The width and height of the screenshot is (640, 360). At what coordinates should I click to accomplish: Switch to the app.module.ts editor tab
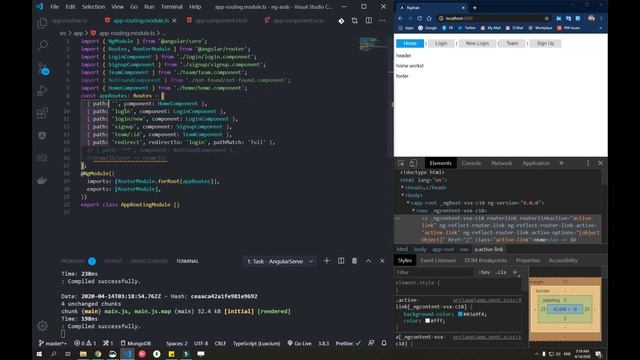(70, 20)
